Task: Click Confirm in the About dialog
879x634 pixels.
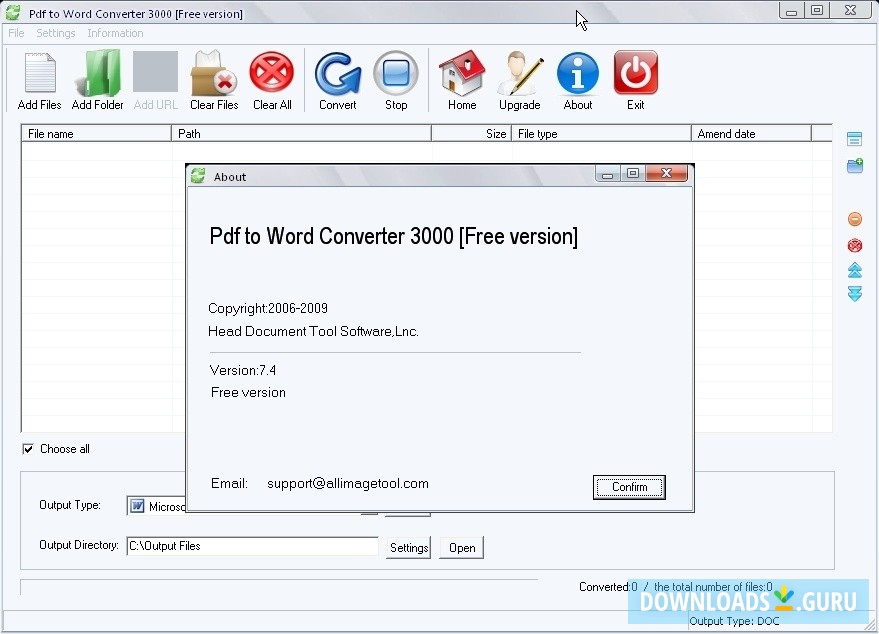Action: (x=629, y=487)
